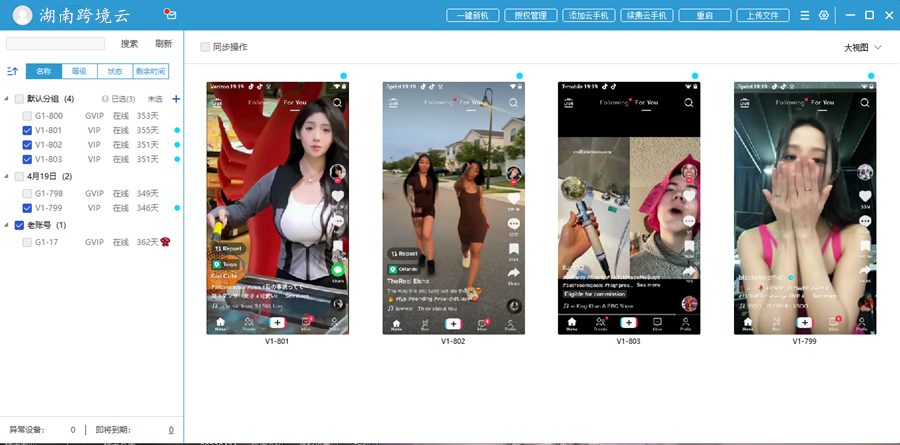The width and height of the screenshot is (900, 445).
Task: Uncheck the V1-802 device checkbox
Action: point(27,145)
